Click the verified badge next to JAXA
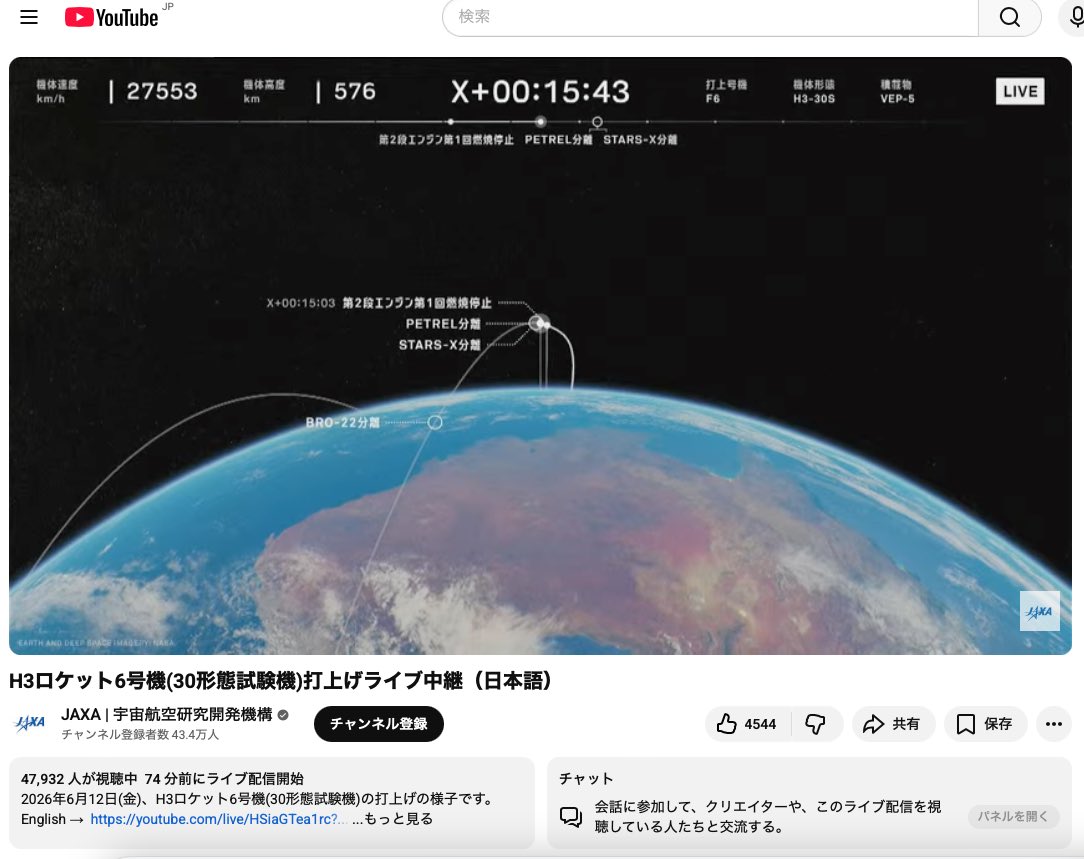Screen dimensions: 1084x859 [283, 715]
